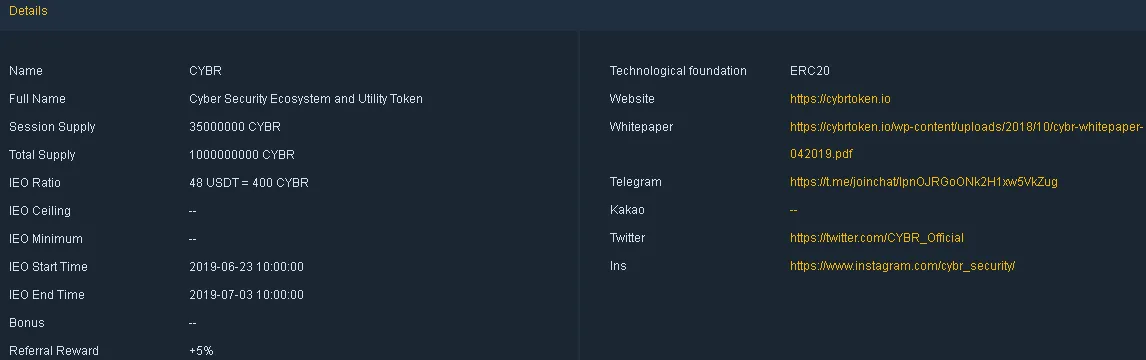Click the Total Supply value 1000000000 CYBR
Image resolution: width=1146 pixels, height=360 pixels.
coord(241,155)
